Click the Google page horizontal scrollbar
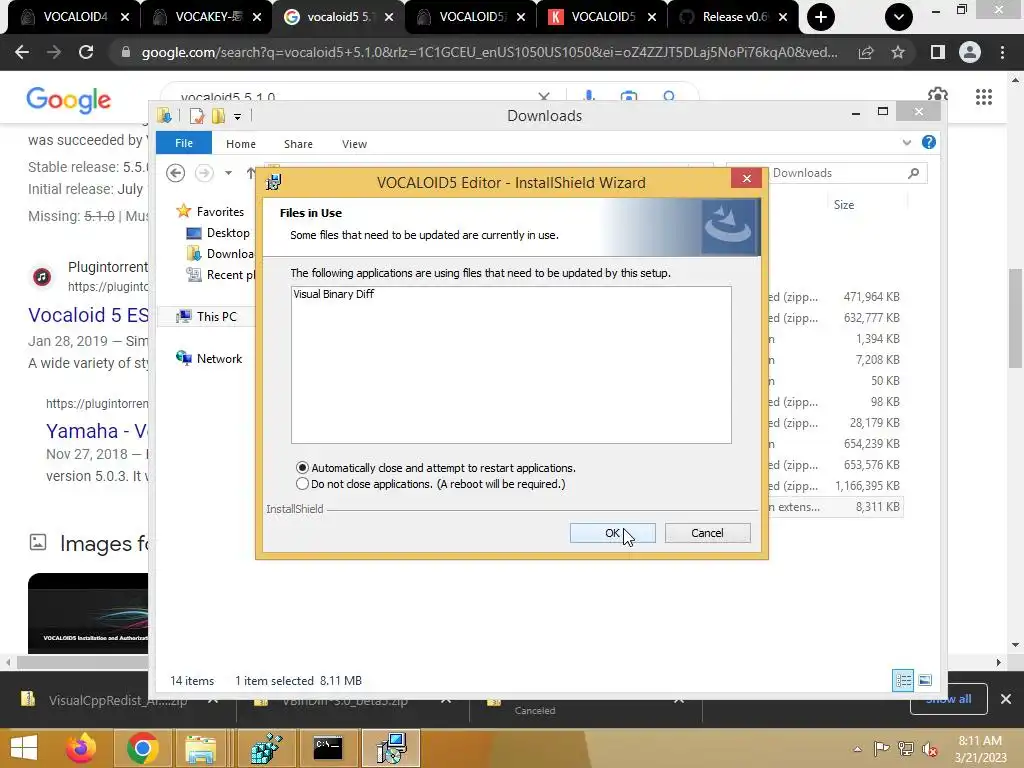The image size is (1024, 768). (x=82, y=662)
